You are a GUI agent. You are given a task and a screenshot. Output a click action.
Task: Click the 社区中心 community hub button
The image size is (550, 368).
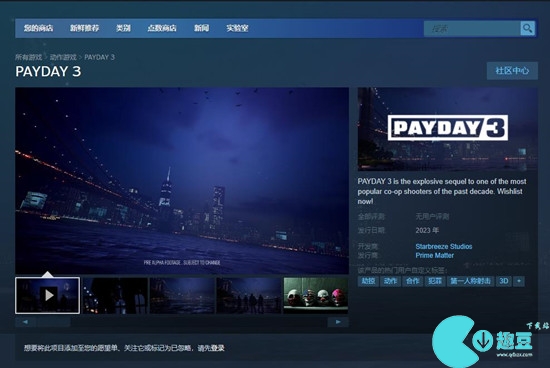[512, 71]
